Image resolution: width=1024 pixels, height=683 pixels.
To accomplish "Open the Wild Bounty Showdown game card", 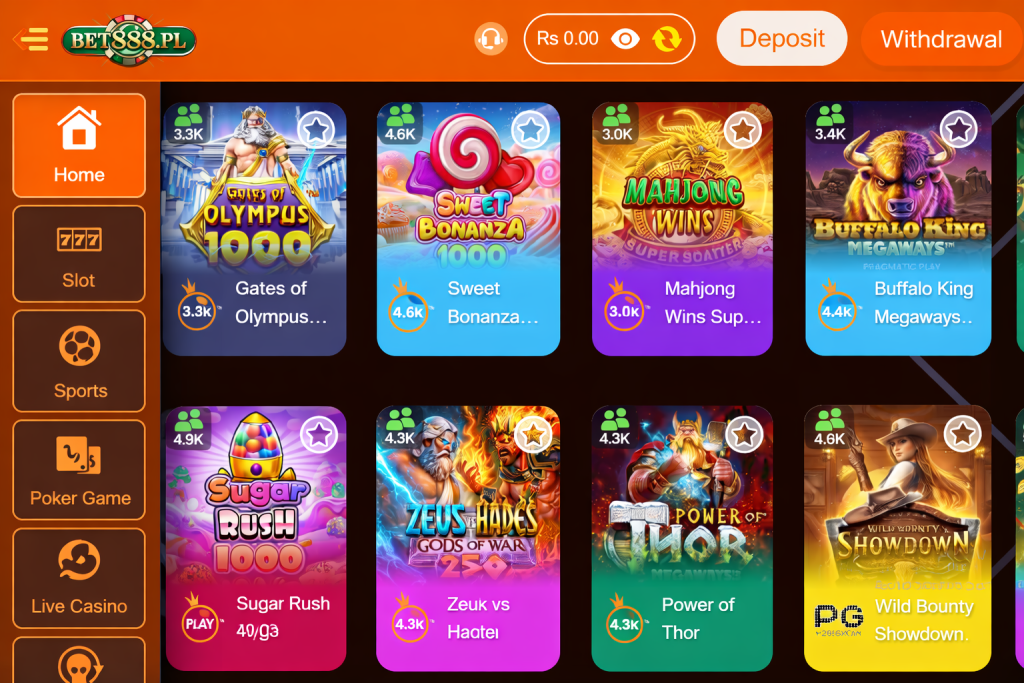I will [898, 538].
